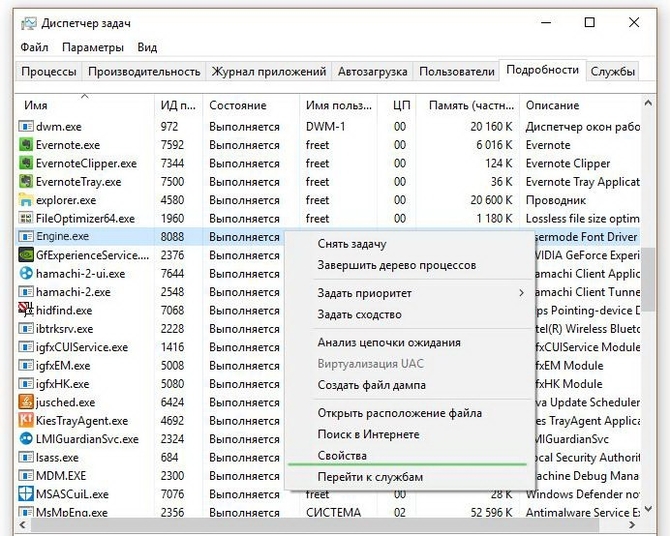Click the Engine.exe process icon
Screen dimensions: 670x536
(x=26, y=236)
